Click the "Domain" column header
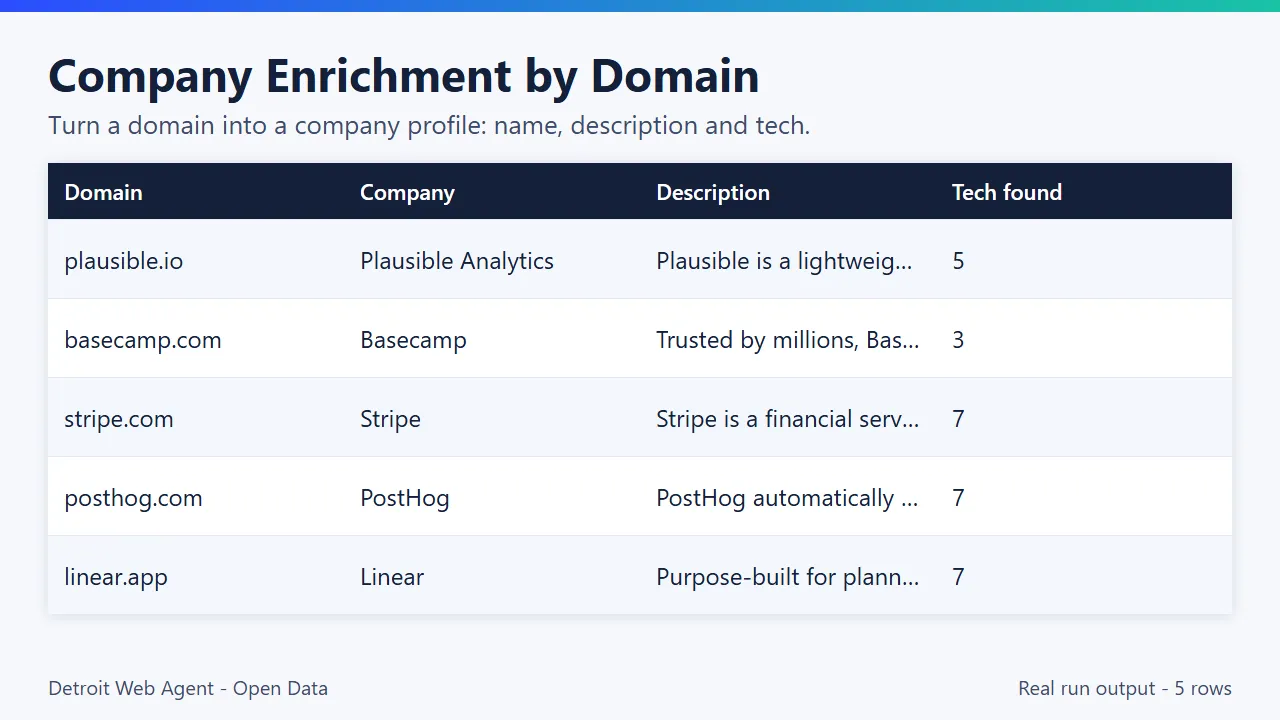Viewport: 1280px width, 720px height. [104, 192]
